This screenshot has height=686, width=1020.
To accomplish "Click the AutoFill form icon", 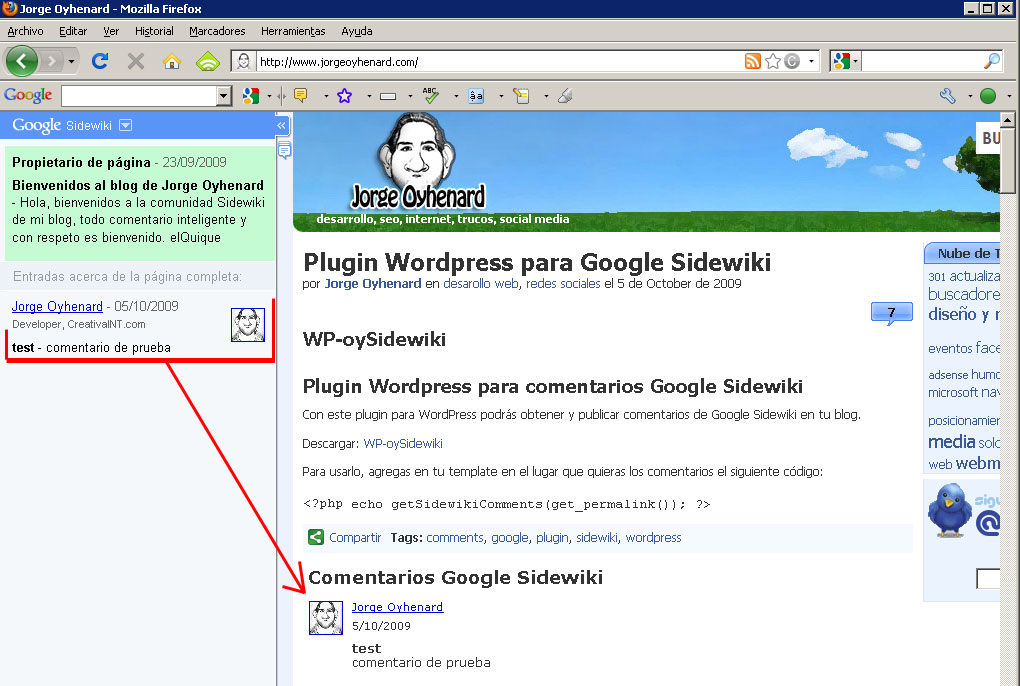I will pyautogui.click(x=521, y=96).
